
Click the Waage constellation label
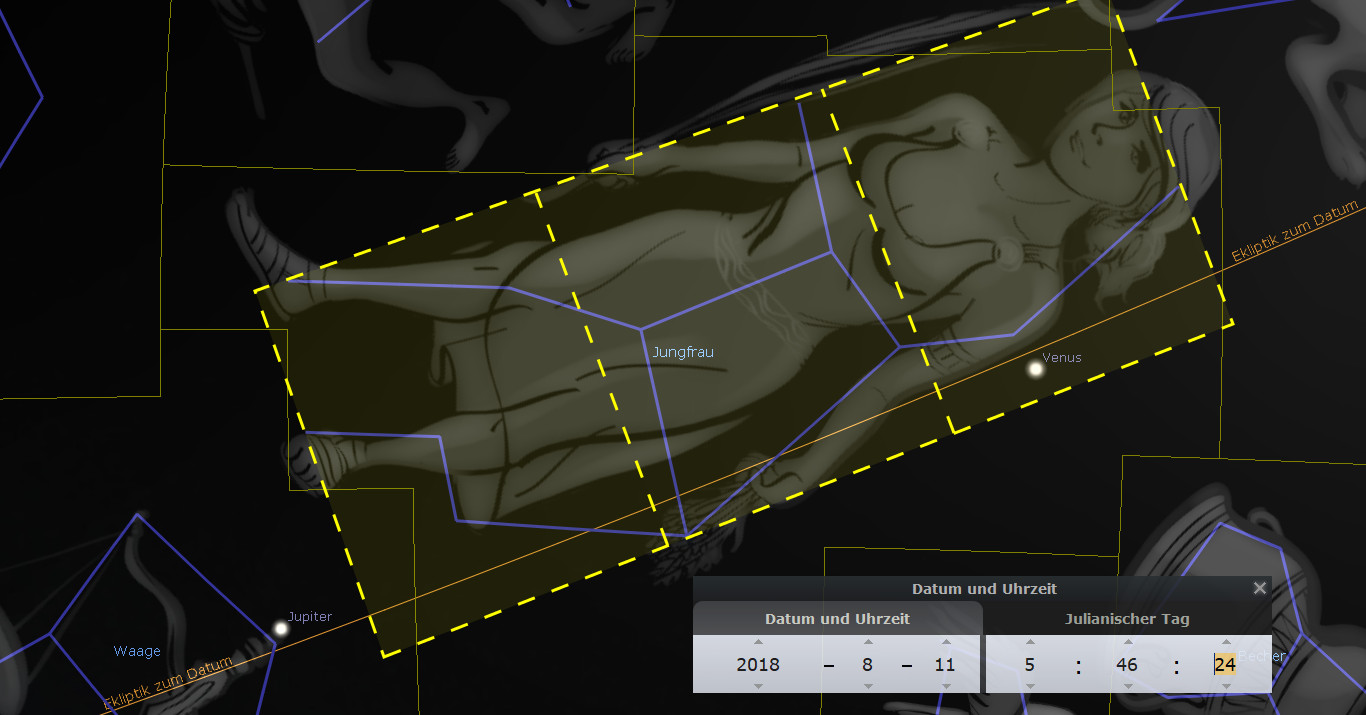[x=137, y=651]
